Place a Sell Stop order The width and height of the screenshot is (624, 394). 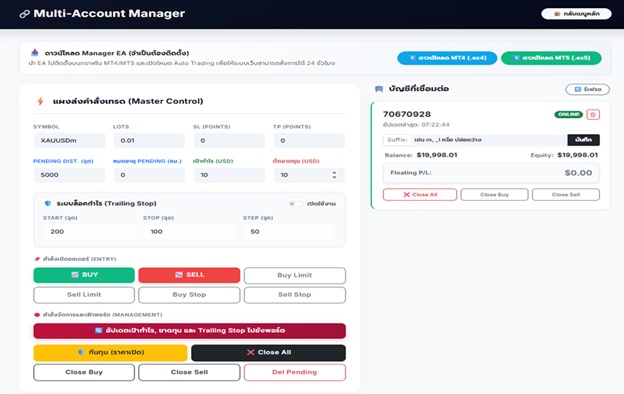click(295, 295)
